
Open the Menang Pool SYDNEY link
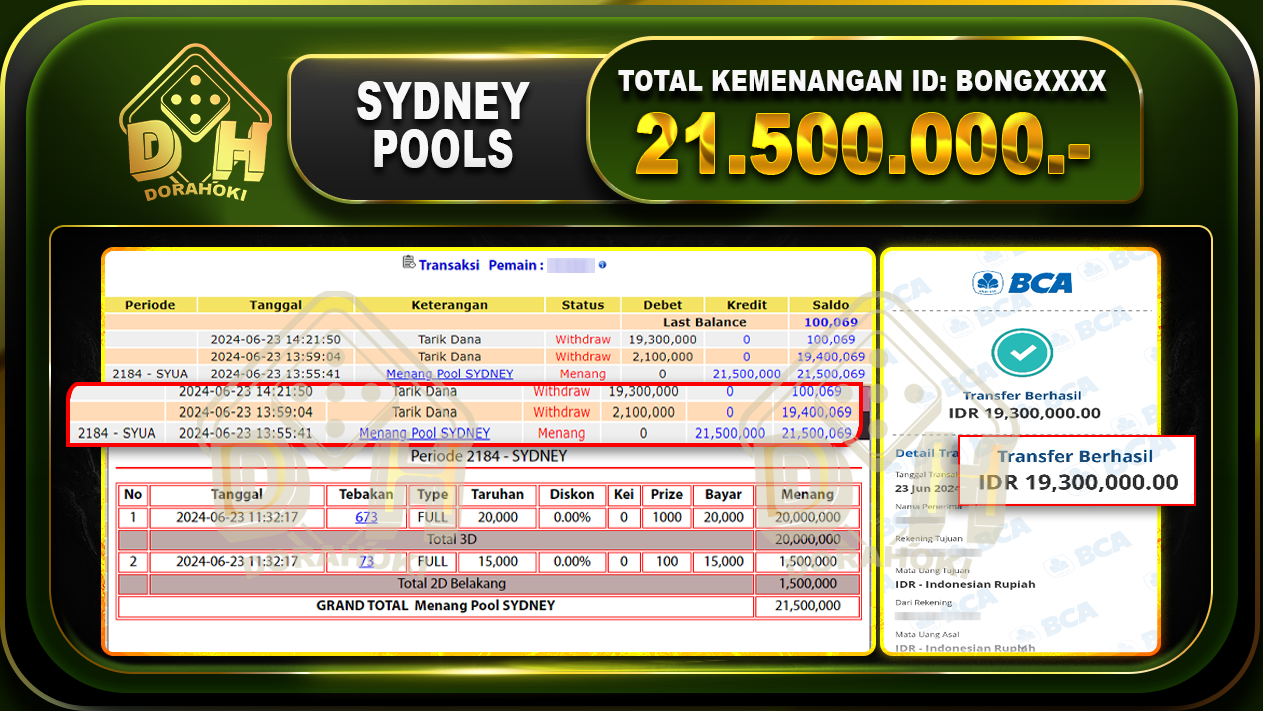[448, 373]
